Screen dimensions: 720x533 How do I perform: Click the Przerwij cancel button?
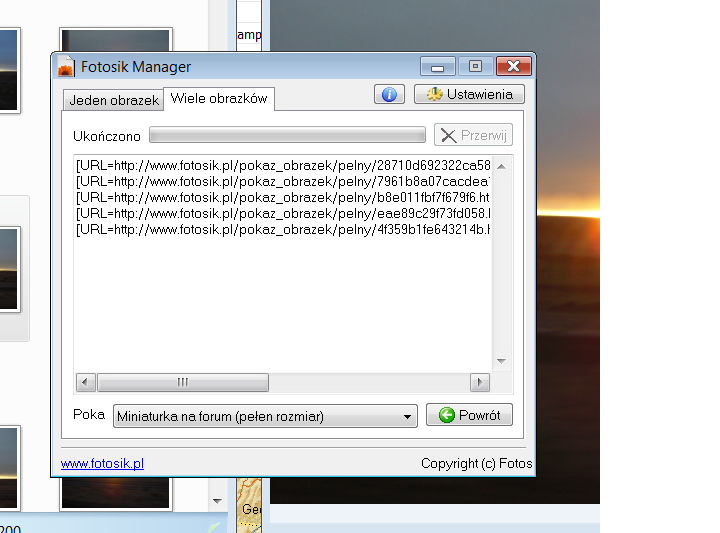point(473,135)
